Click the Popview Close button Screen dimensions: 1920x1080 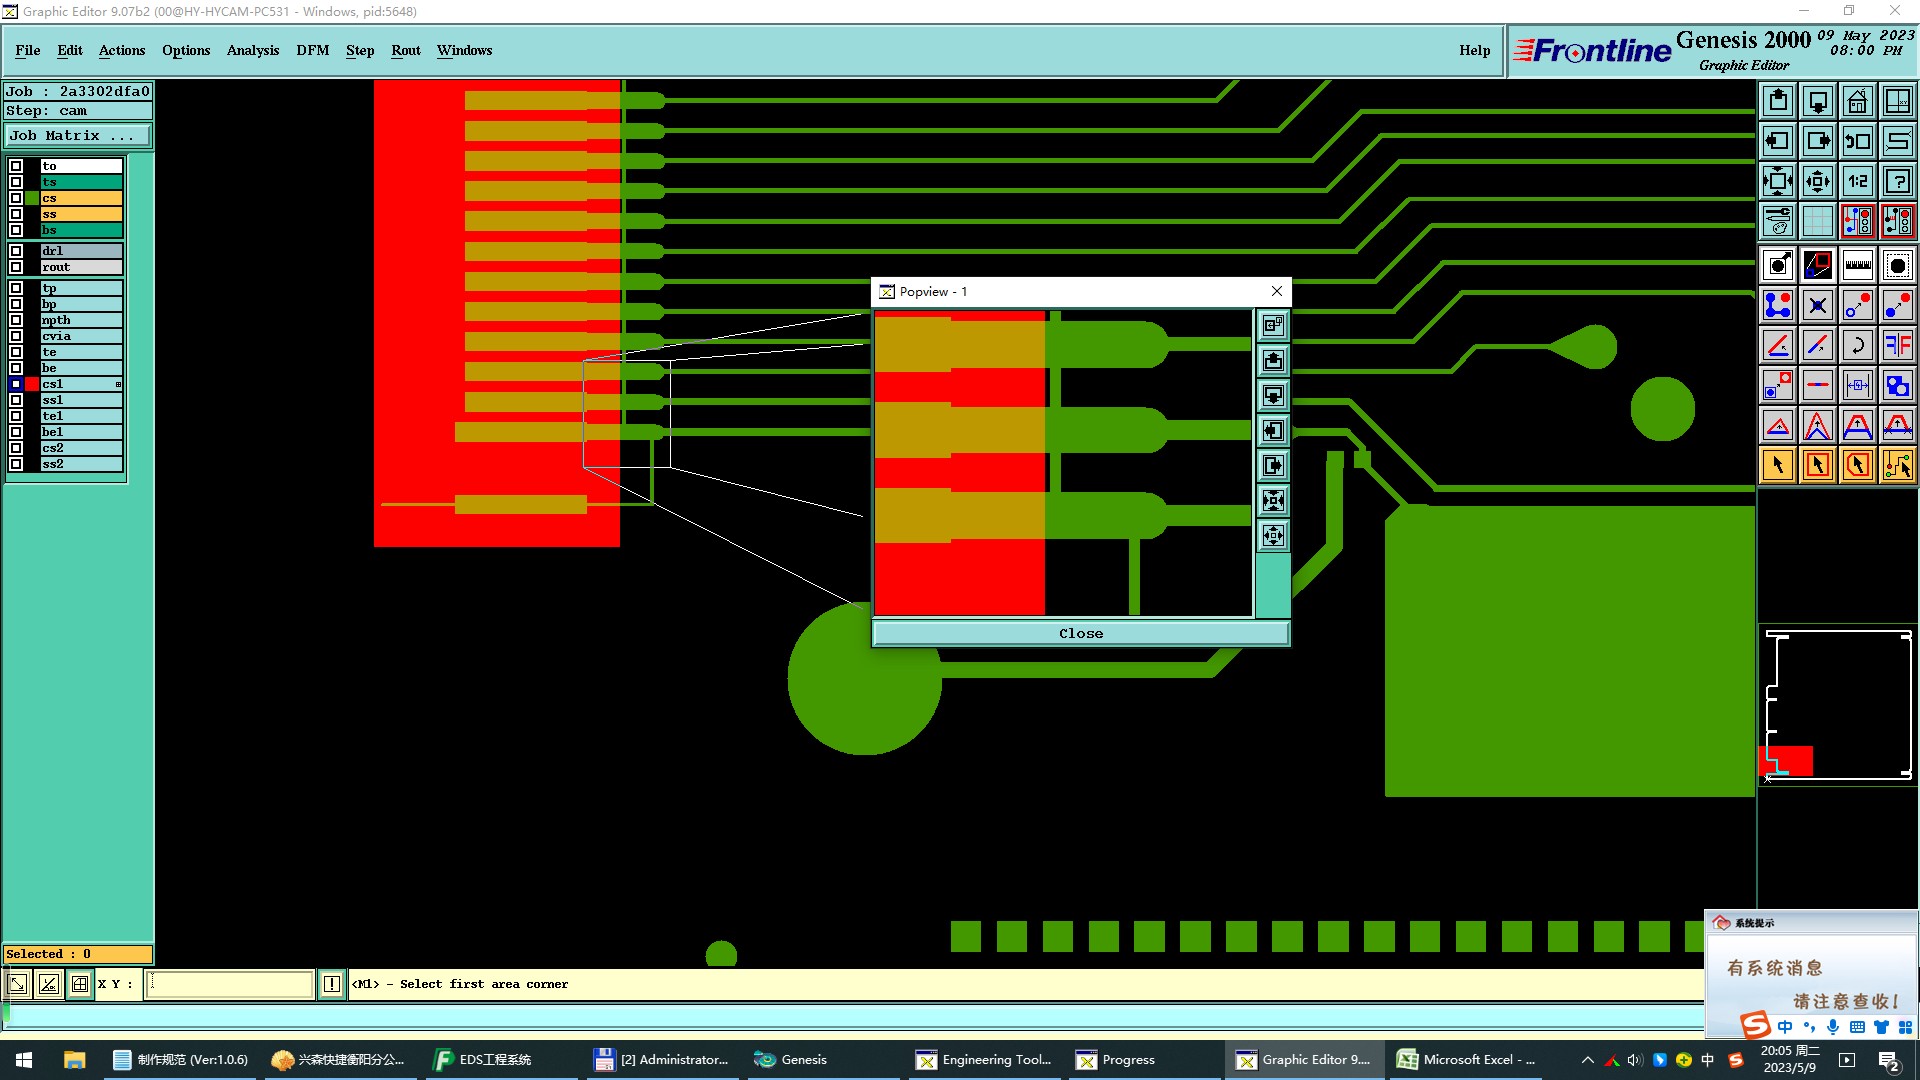pos(1080,633)
